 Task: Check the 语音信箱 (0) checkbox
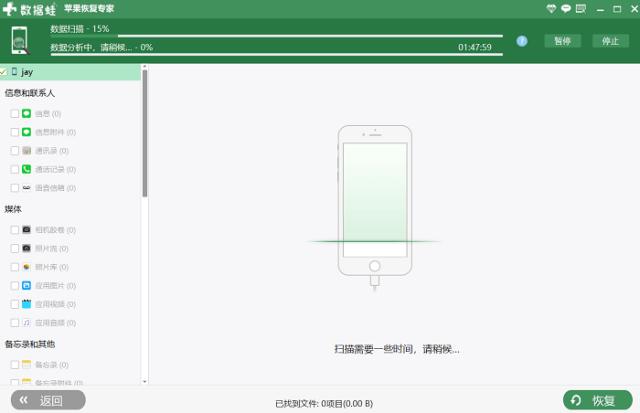click(15, 188)
